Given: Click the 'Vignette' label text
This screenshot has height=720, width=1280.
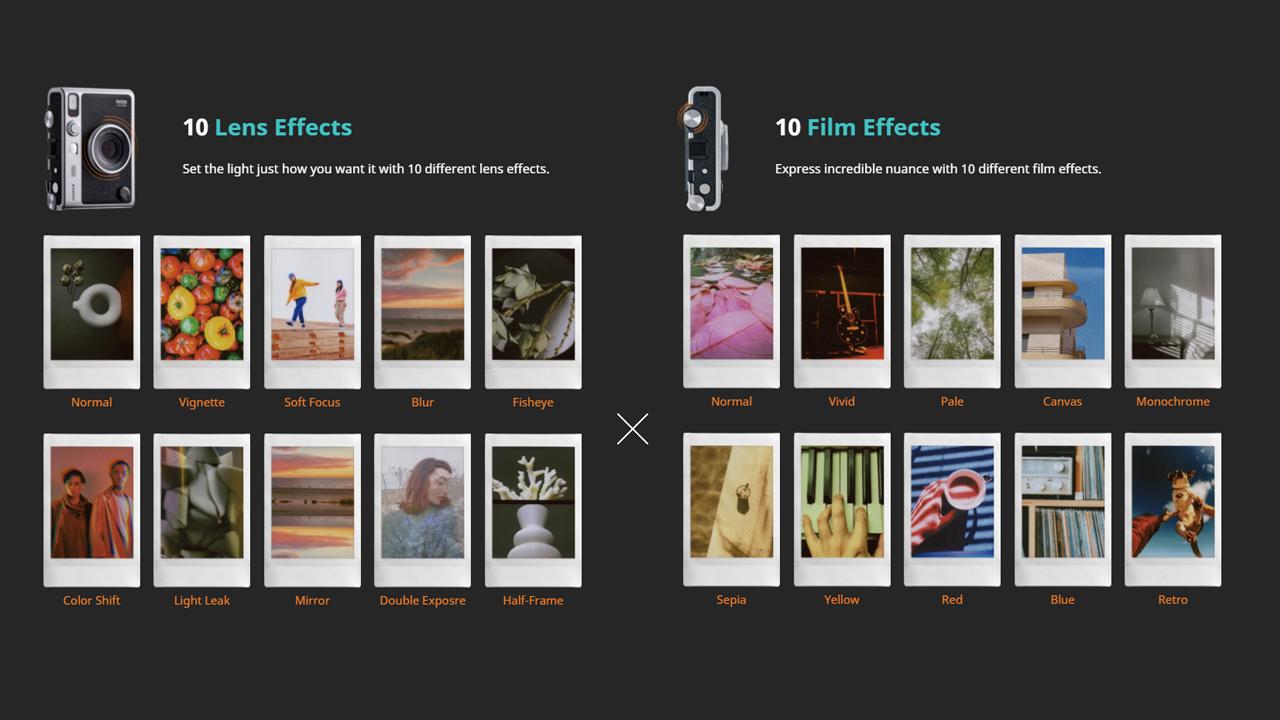Looking at the screenshot, I should click(x=202, y=402).
